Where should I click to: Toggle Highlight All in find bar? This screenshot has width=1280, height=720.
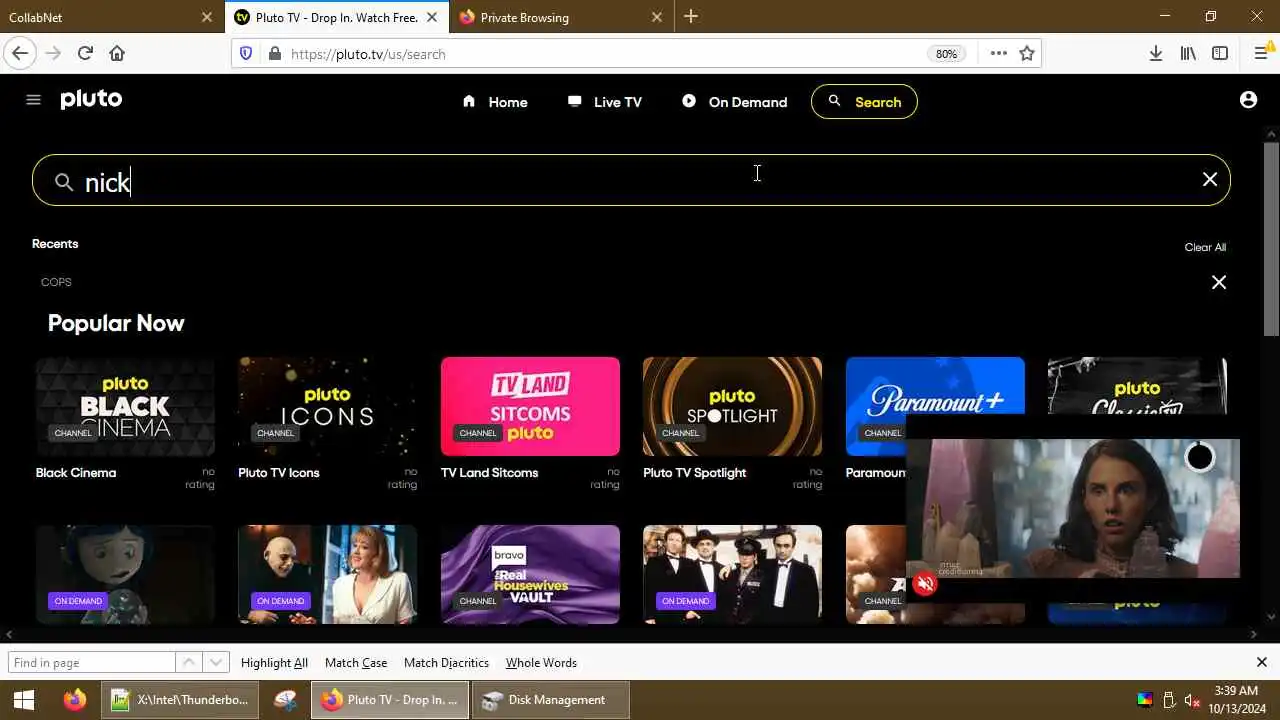274,663
